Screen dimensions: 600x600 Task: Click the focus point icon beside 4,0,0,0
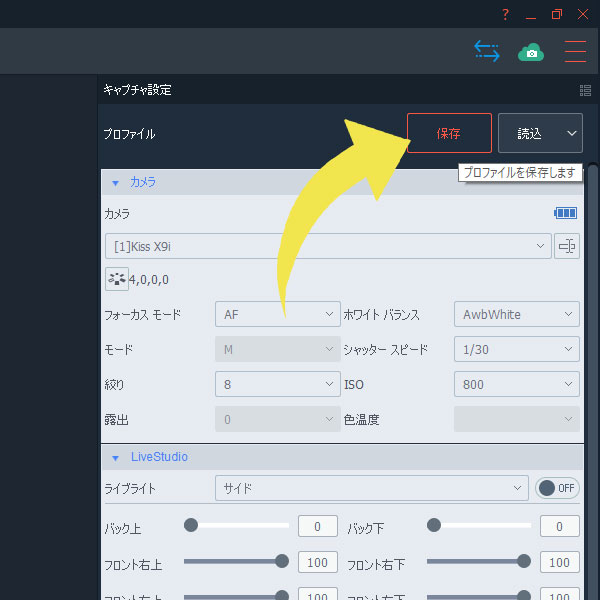point(115,280)
